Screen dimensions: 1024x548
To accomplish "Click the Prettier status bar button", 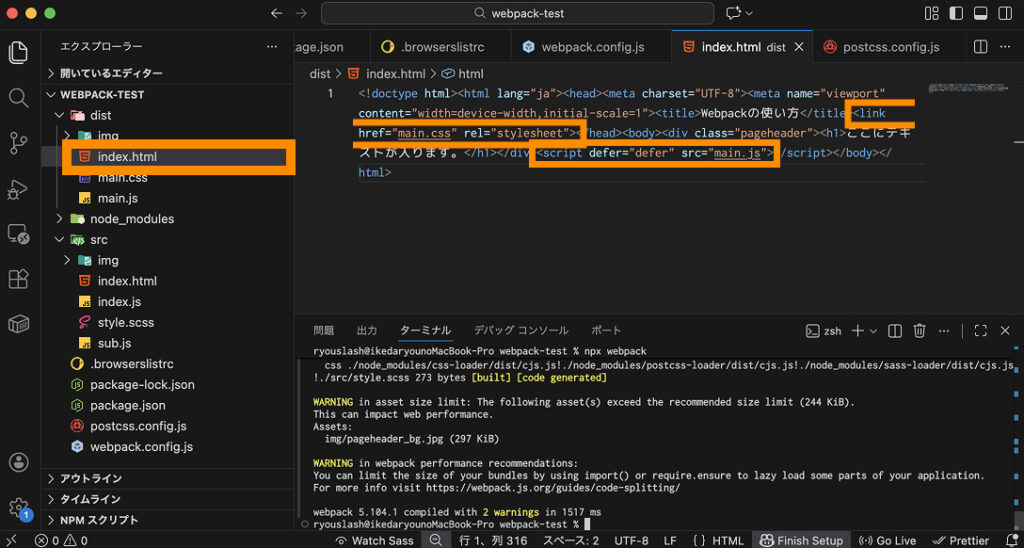I will point(960,540).
